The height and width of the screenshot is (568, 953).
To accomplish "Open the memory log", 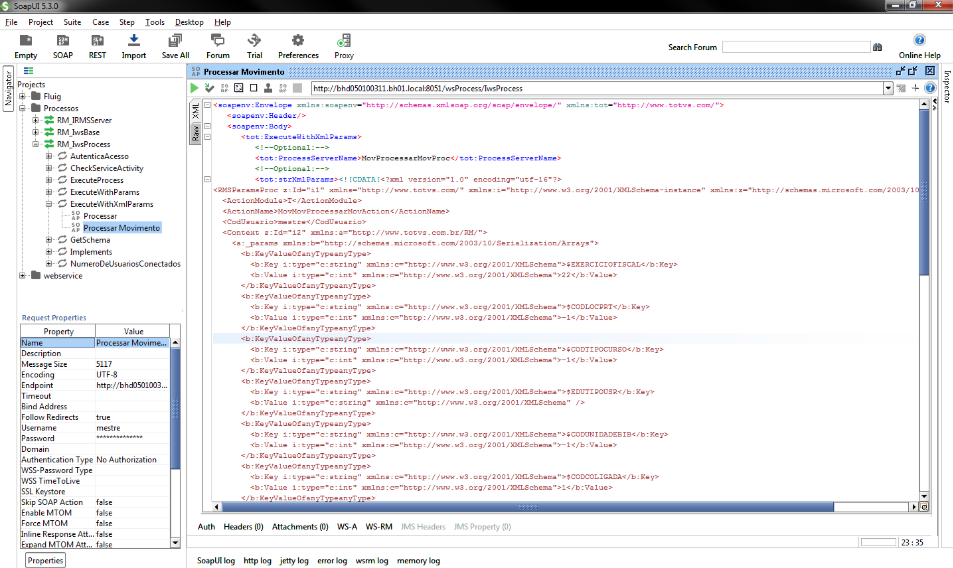I will click(418, 561).
